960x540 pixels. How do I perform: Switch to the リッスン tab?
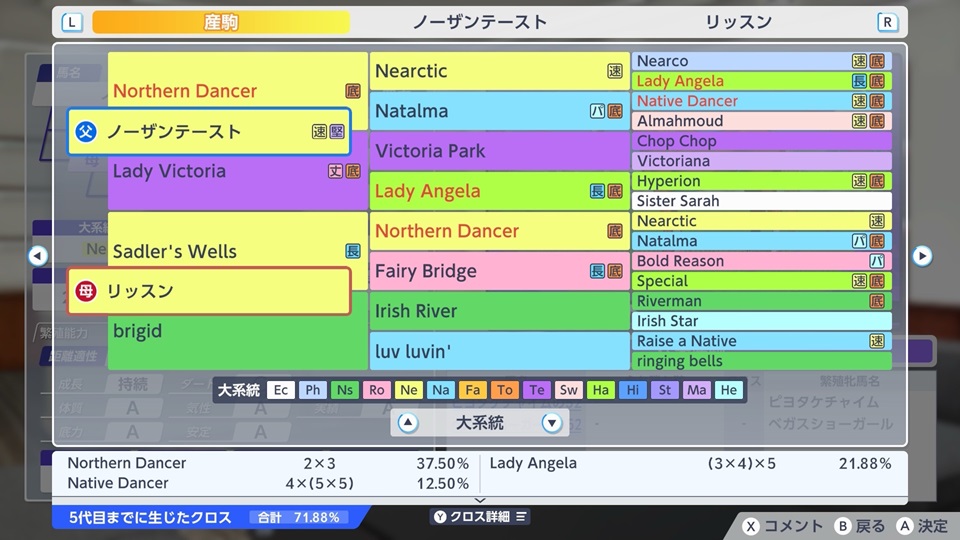coord(738,23)
